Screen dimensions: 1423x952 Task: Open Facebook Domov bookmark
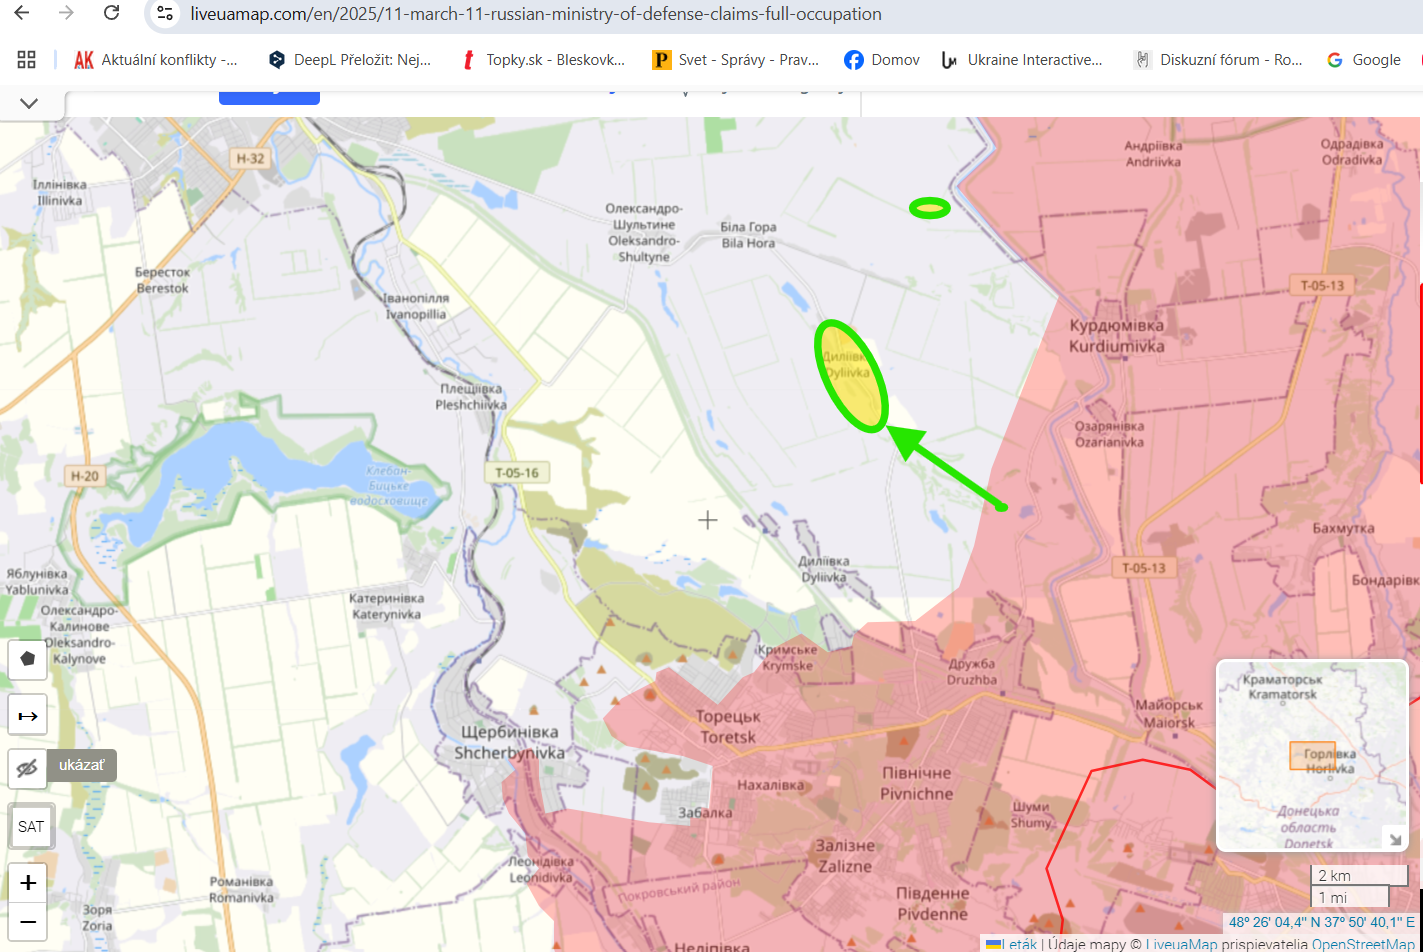pos(881,60)
